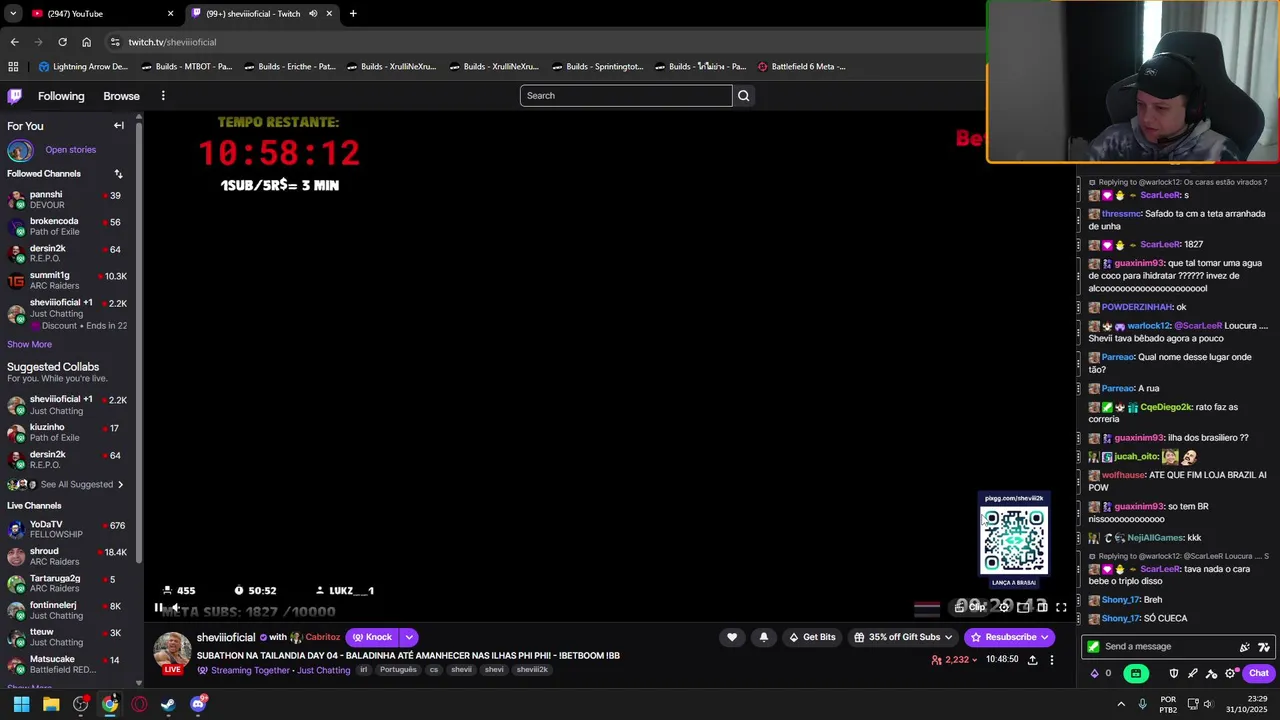Open shroud channel in Live Channels

(x=70, y=556)
